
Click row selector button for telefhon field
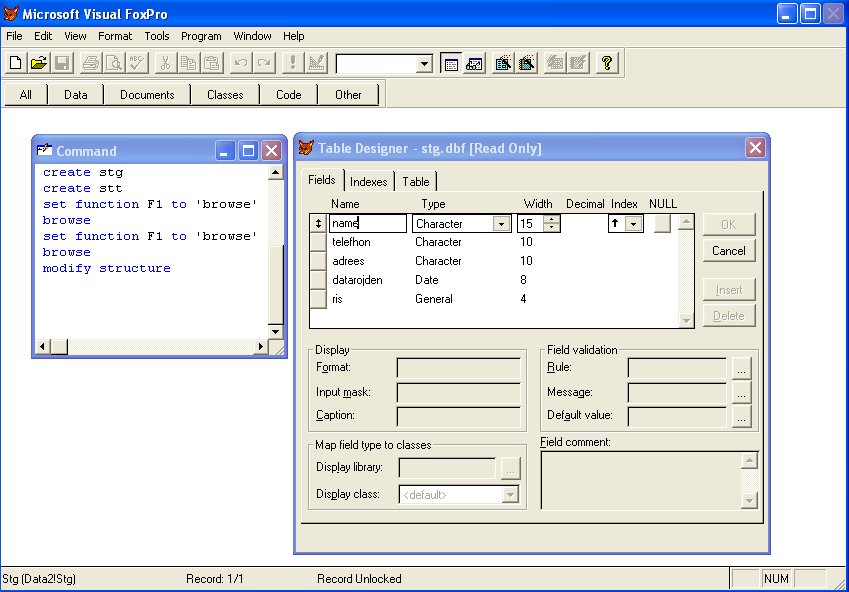[318, 242]
